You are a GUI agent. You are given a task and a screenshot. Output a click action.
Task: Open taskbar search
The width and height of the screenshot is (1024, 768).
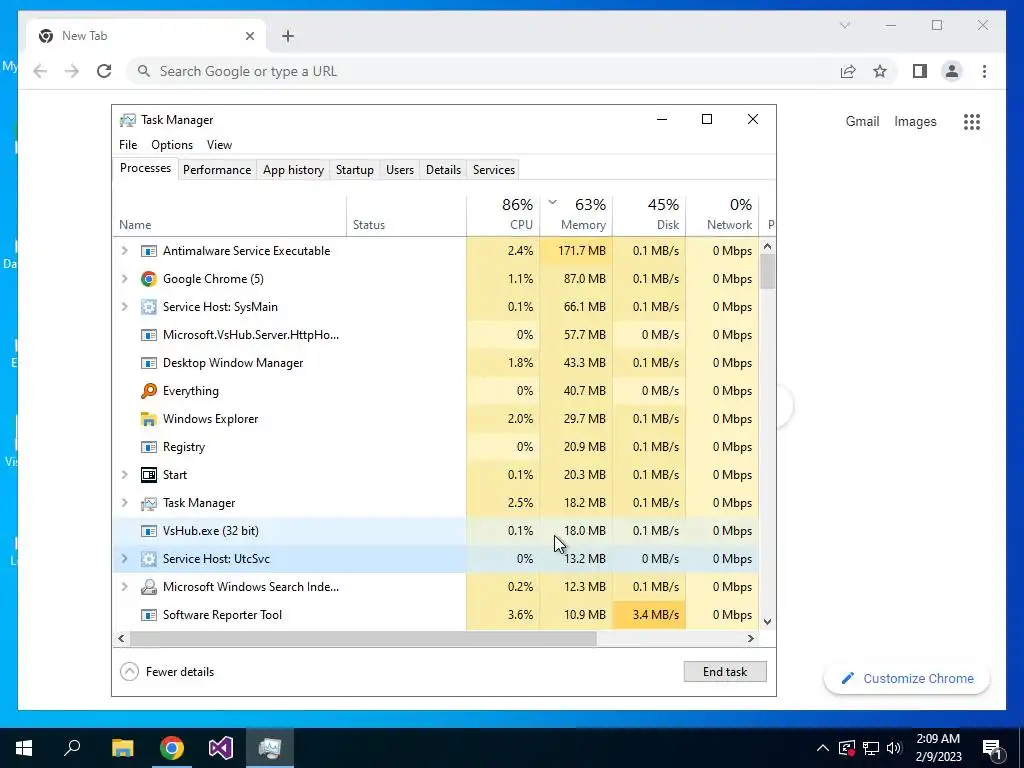pyautogui.click(x=72, y=748)
